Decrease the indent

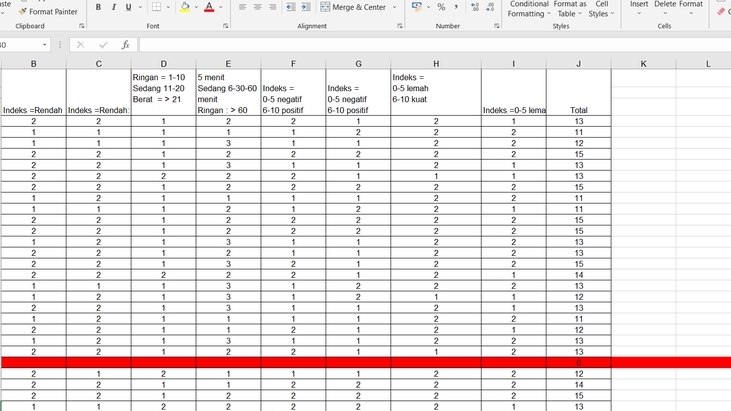[x=290, y=7]
